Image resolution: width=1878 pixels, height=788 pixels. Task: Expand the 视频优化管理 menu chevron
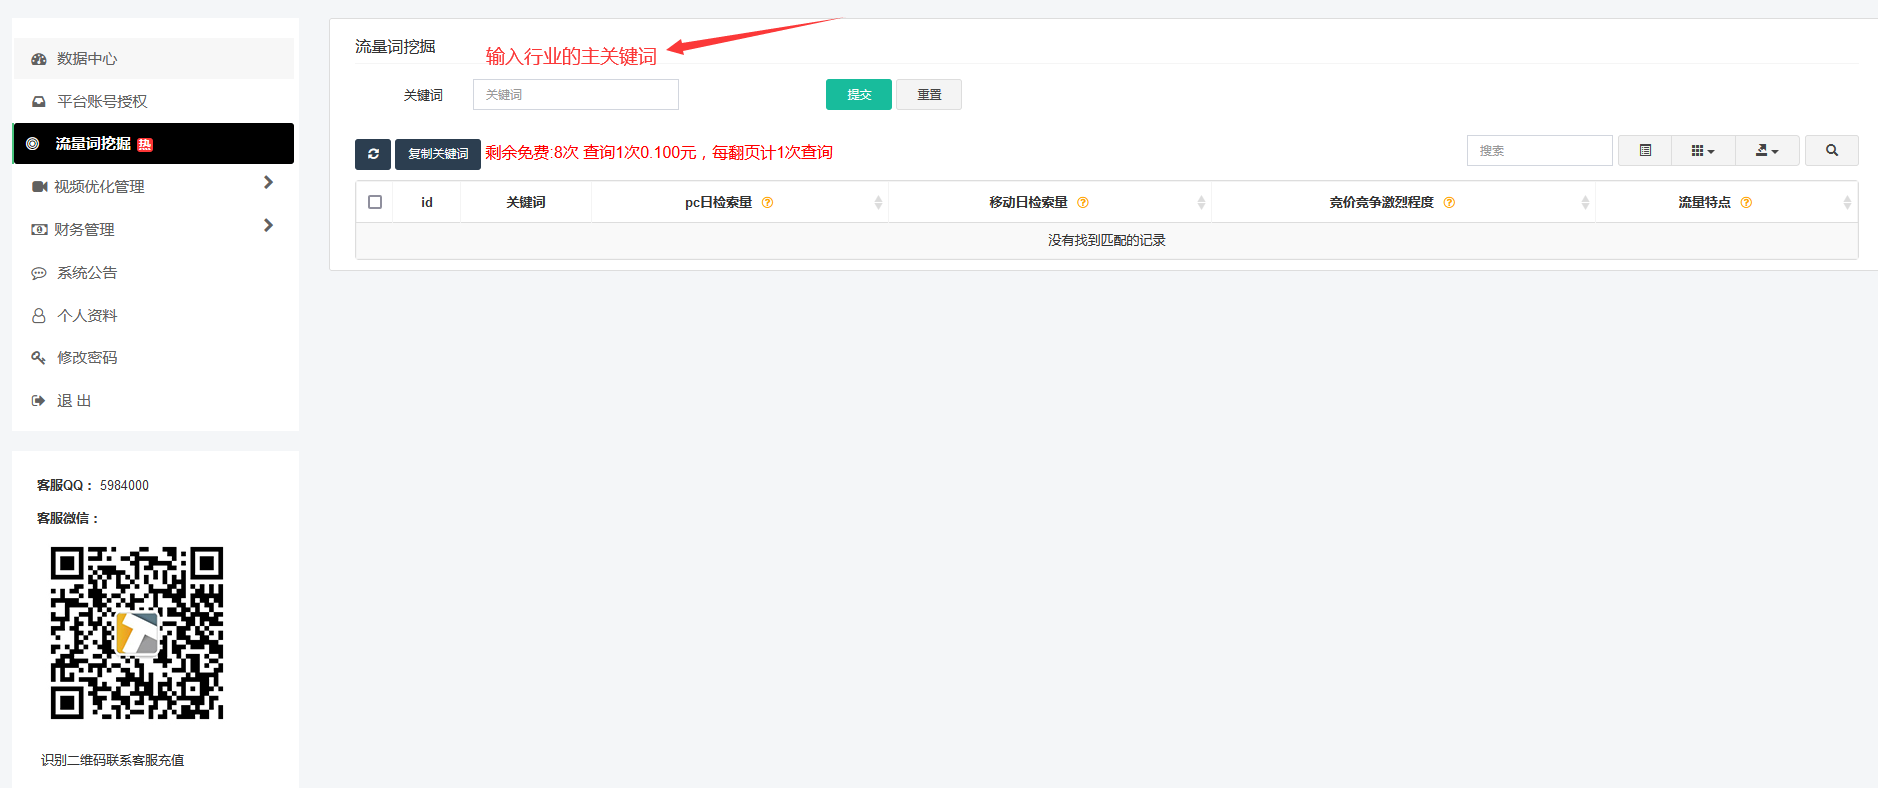[268, 182]
